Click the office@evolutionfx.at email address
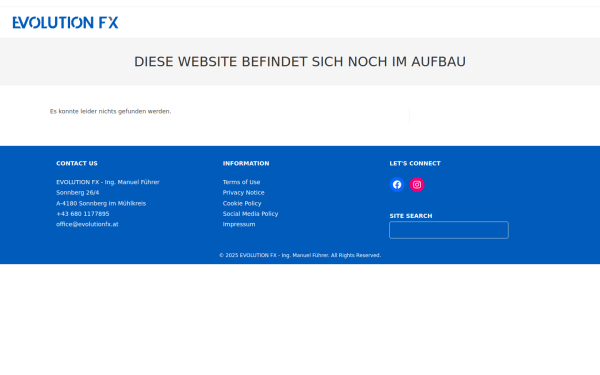 87,224
